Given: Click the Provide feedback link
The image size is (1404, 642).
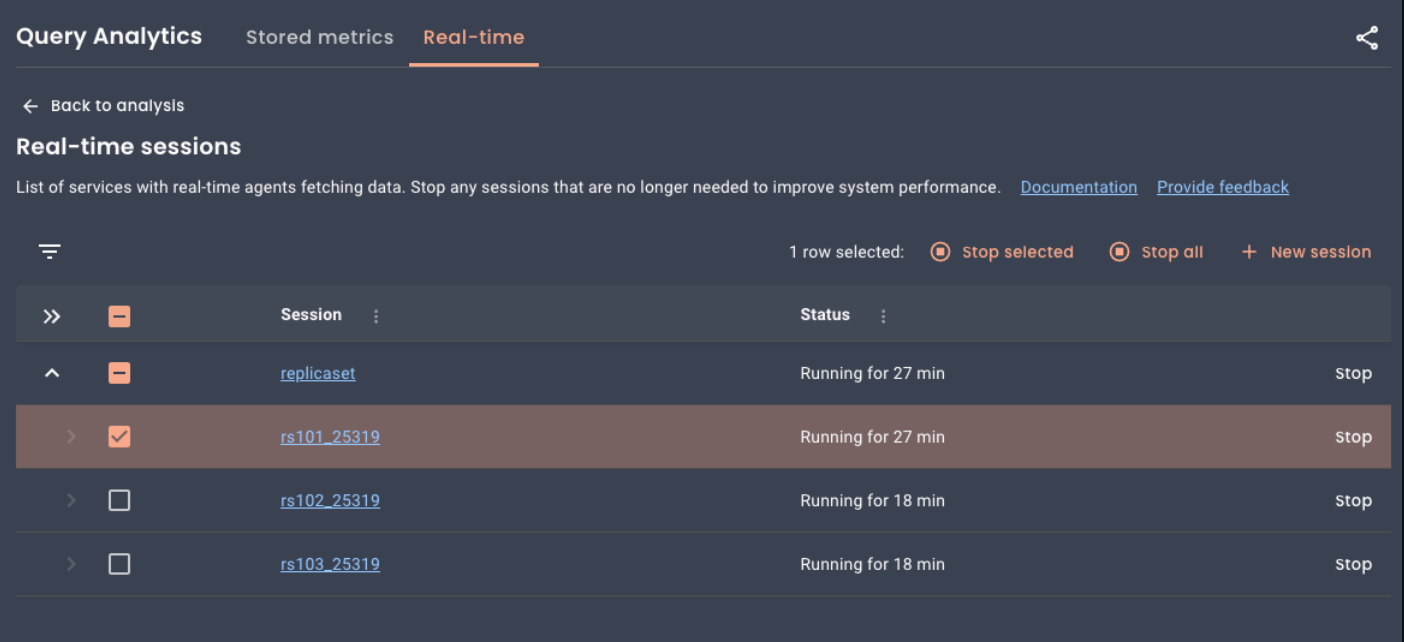Looking at the screenshot, I should 1222,187.
